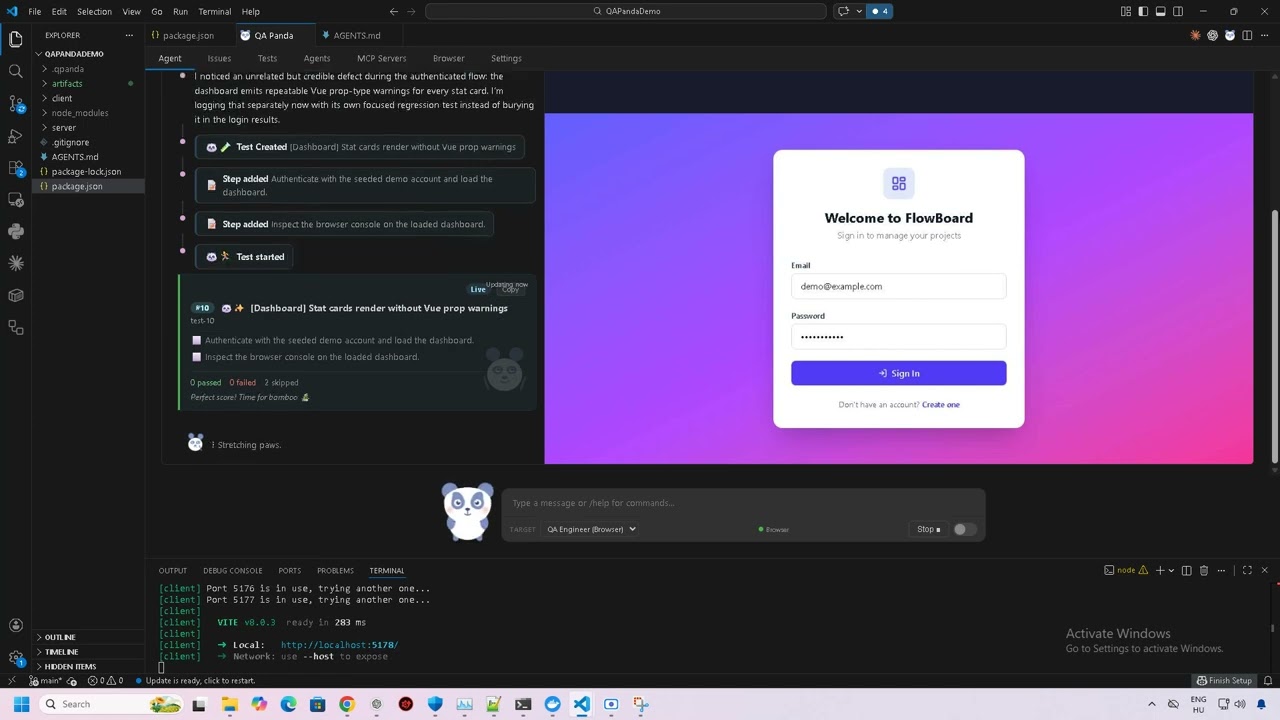1280x720 pixels.
Task: Go back with the navigation arrow
Action: (393, 11)
